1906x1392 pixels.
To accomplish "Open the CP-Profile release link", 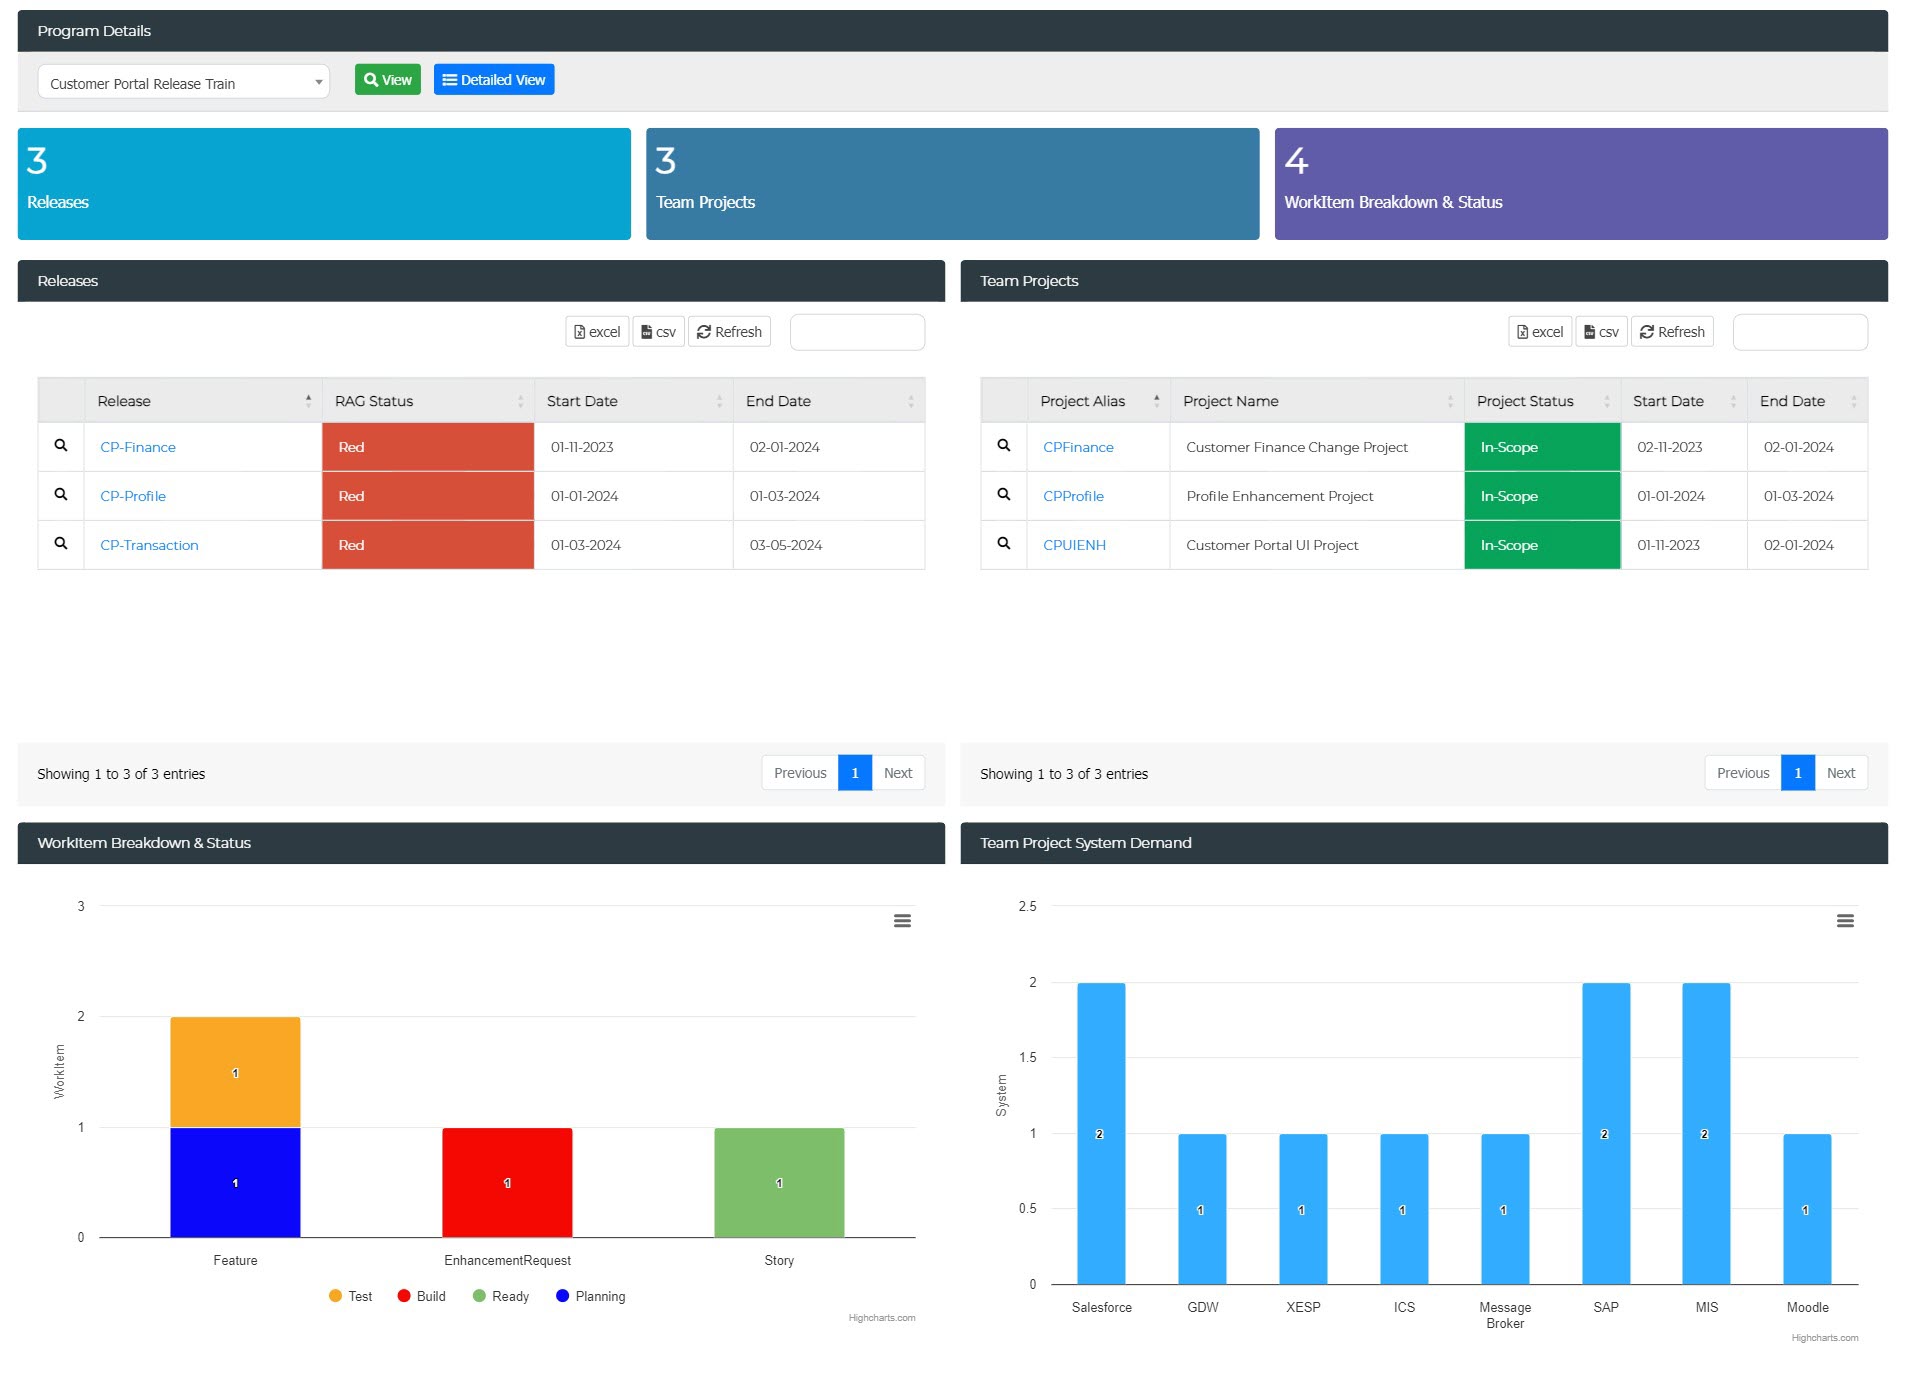I will point(133,496).
